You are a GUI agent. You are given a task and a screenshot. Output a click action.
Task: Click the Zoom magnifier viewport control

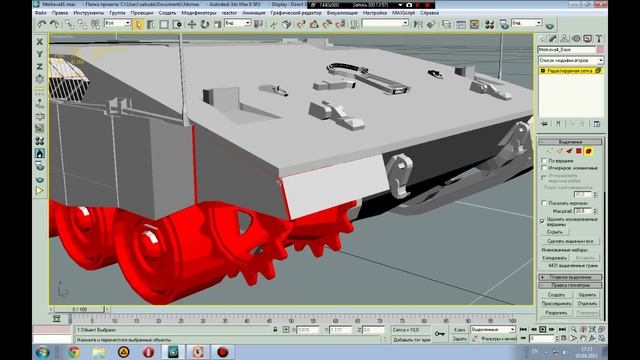(x=573, y=329)
